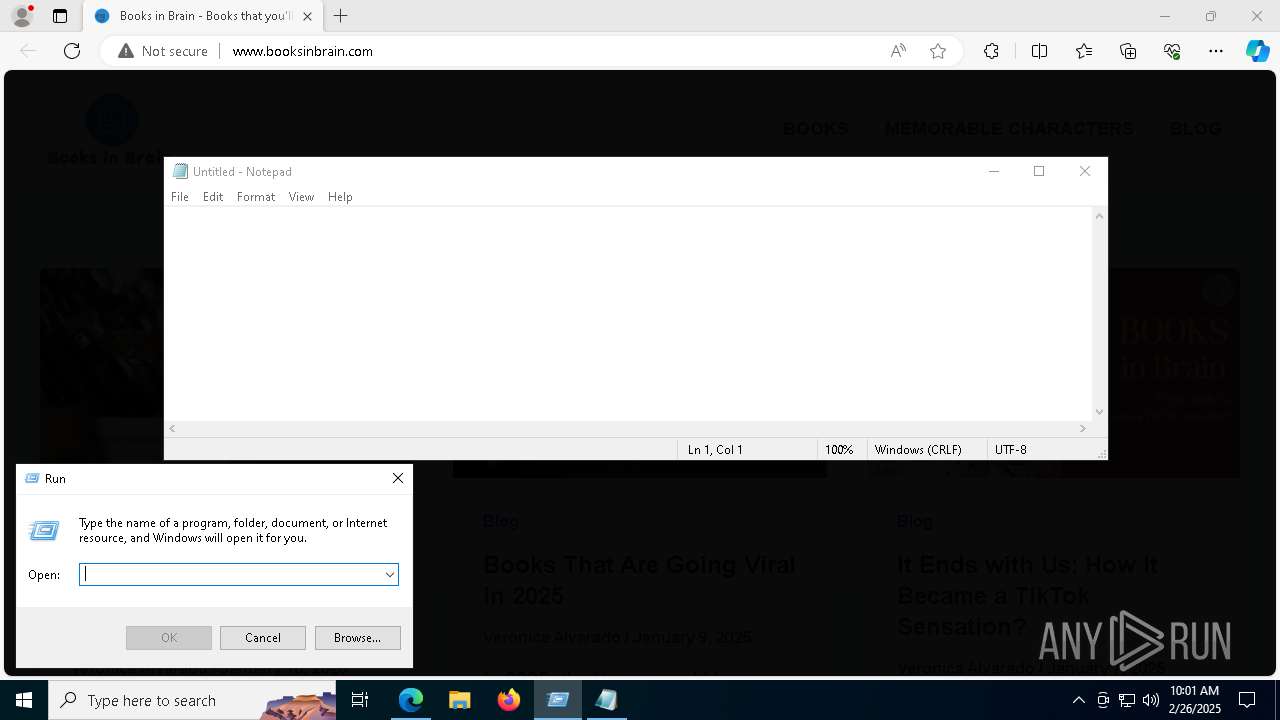Click the 100% zoom status text

point(839,450)
